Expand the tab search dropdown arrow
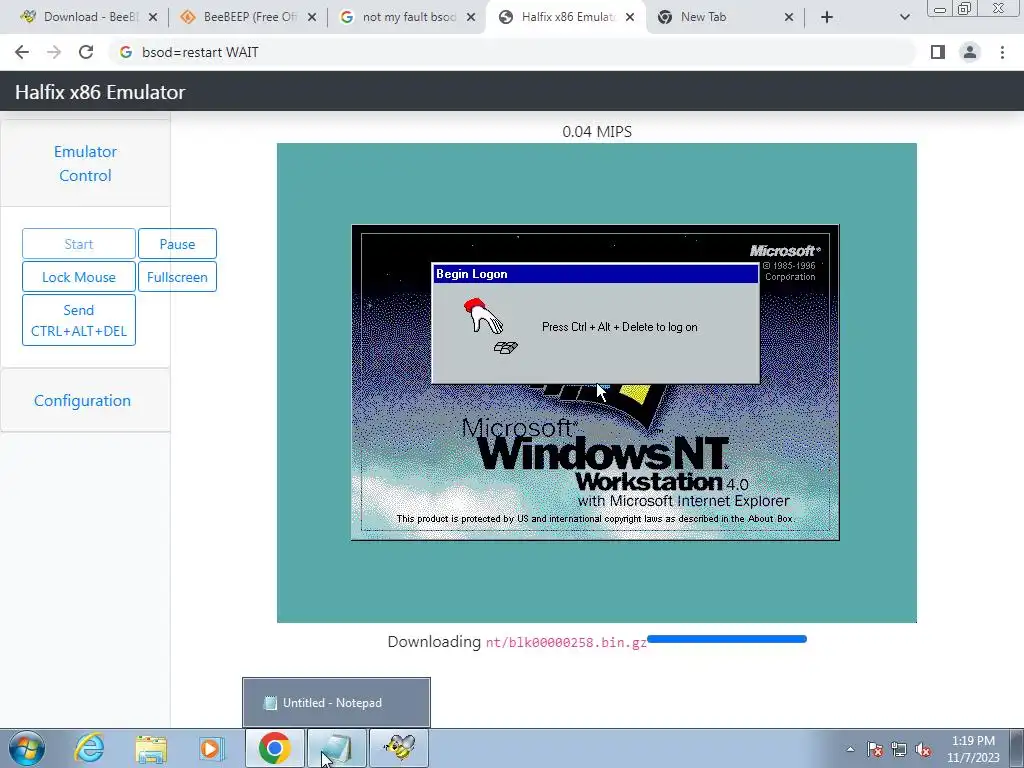This screenshot has height=768, width=1024. tap(904, 18)
